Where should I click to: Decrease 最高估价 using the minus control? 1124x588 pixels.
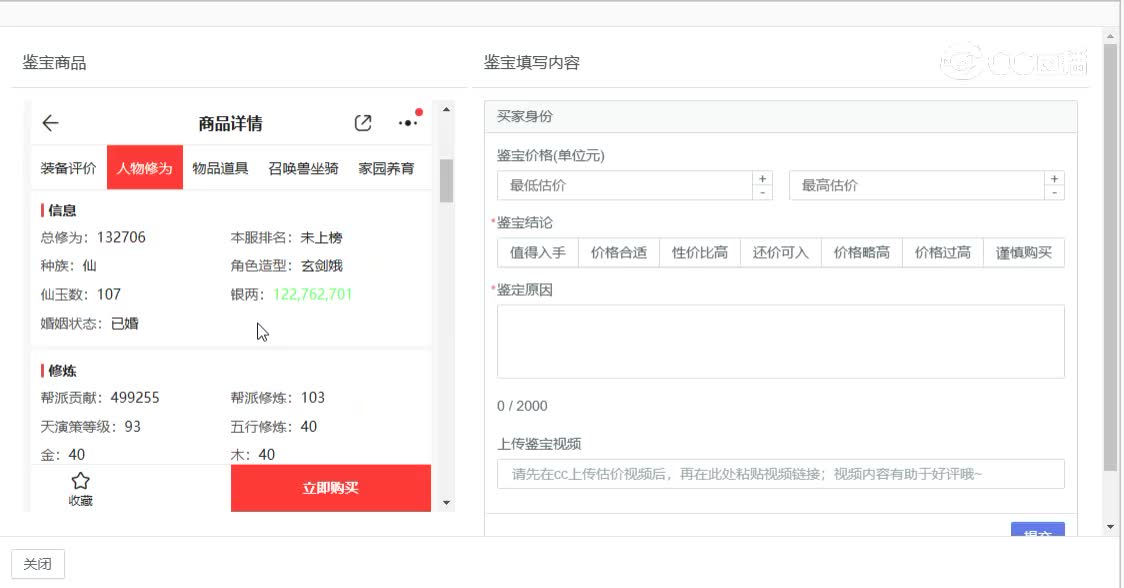(x=1055, y=191)
